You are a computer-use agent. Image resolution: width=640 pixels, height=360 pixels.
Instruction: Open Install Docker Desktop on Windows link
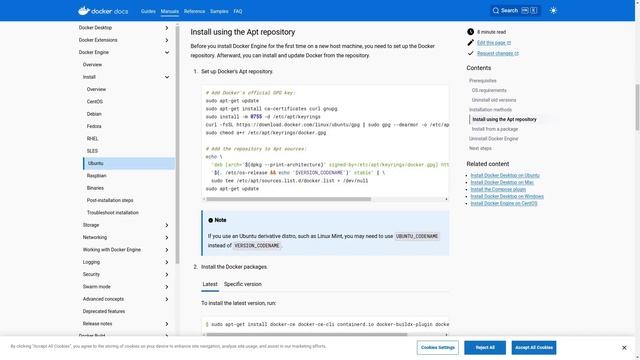point(507,196)
